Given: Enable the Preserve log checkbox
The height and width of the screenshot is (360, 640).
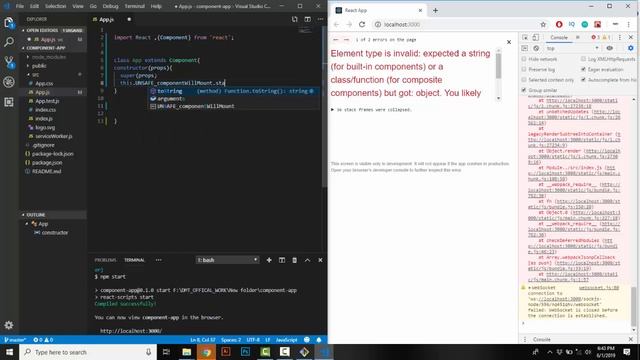Looking at the screenshot, I should coord(524,69).
